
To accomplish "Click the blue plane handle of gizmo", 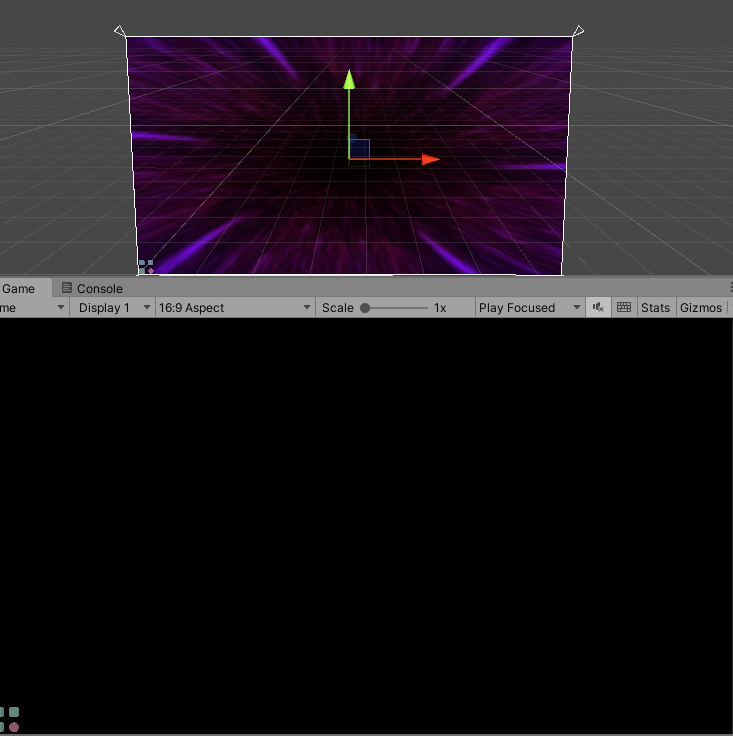I will click(359, 149).
